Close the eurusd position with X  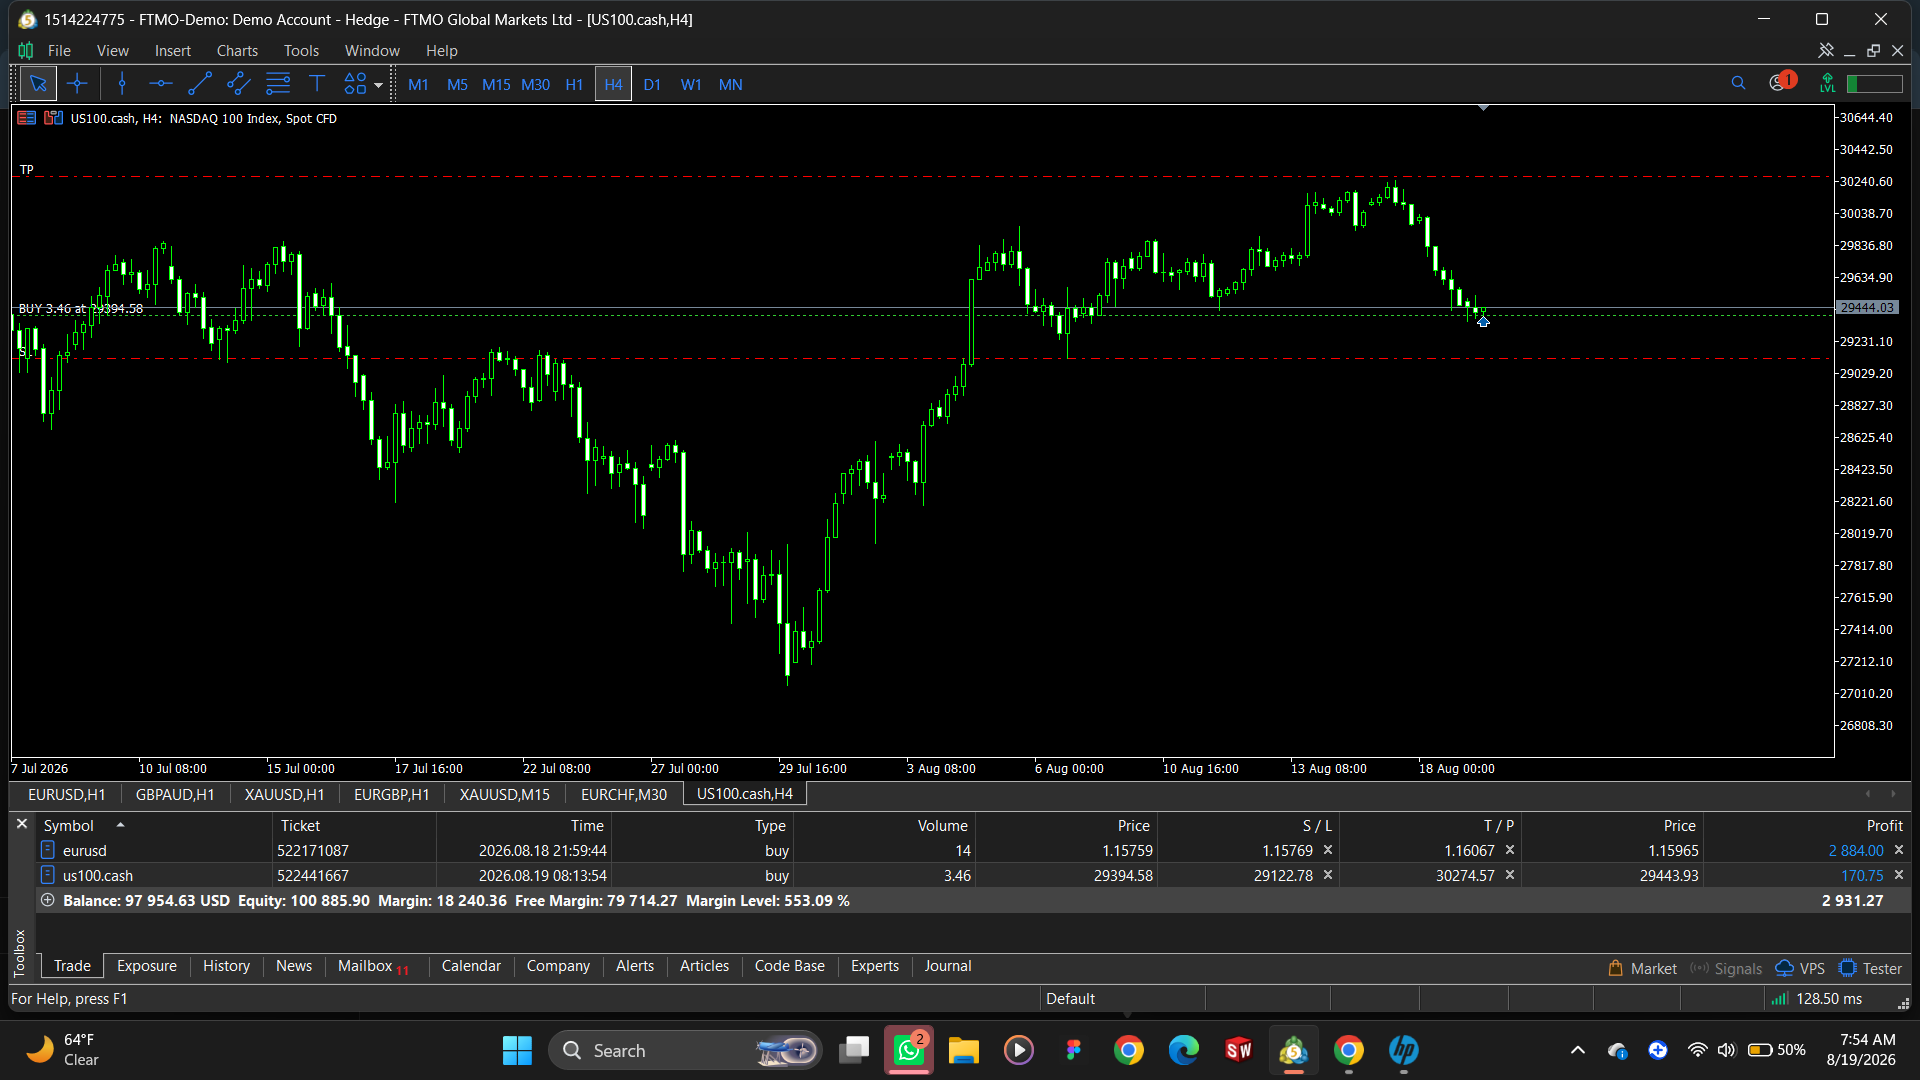[1899, 850]
